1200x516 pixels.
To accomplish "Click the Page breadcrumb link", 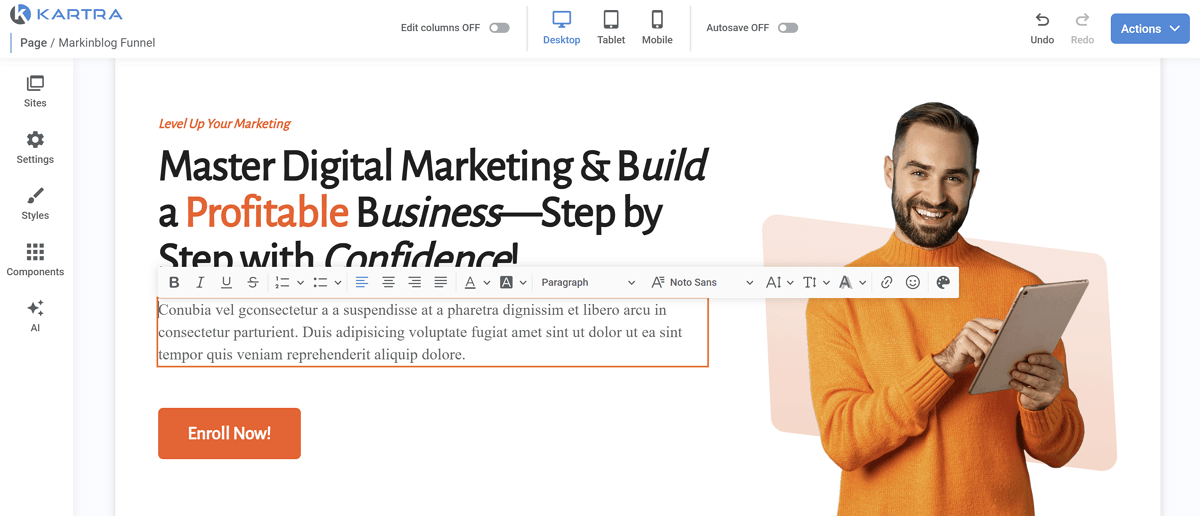I will [x=33, y=43].
